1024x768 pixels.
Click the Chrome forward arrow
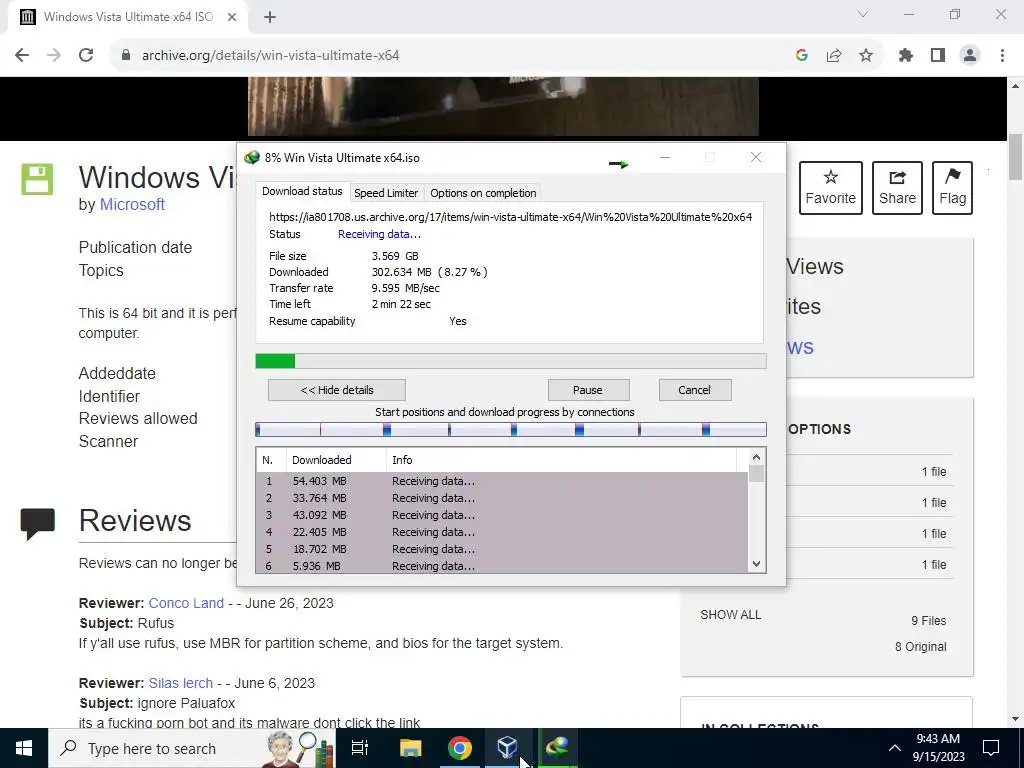[54, 56]
